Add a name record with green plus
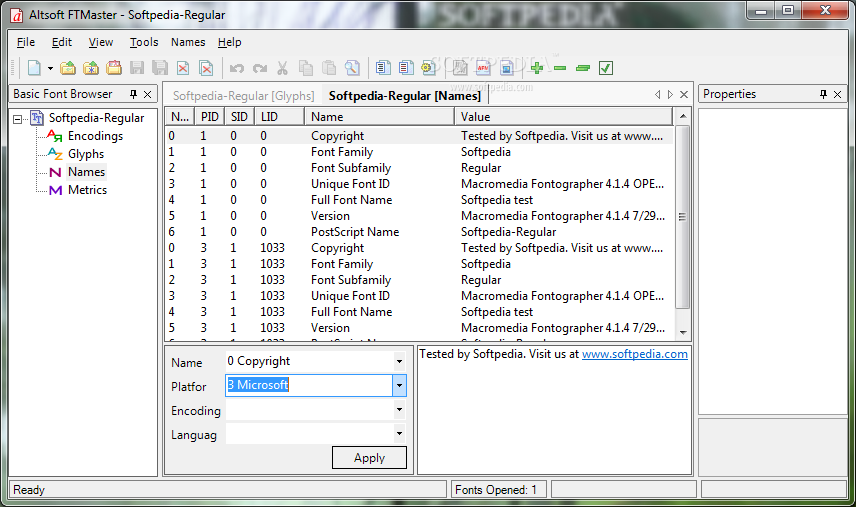This screenshot has width=856, height=507. 537,68
